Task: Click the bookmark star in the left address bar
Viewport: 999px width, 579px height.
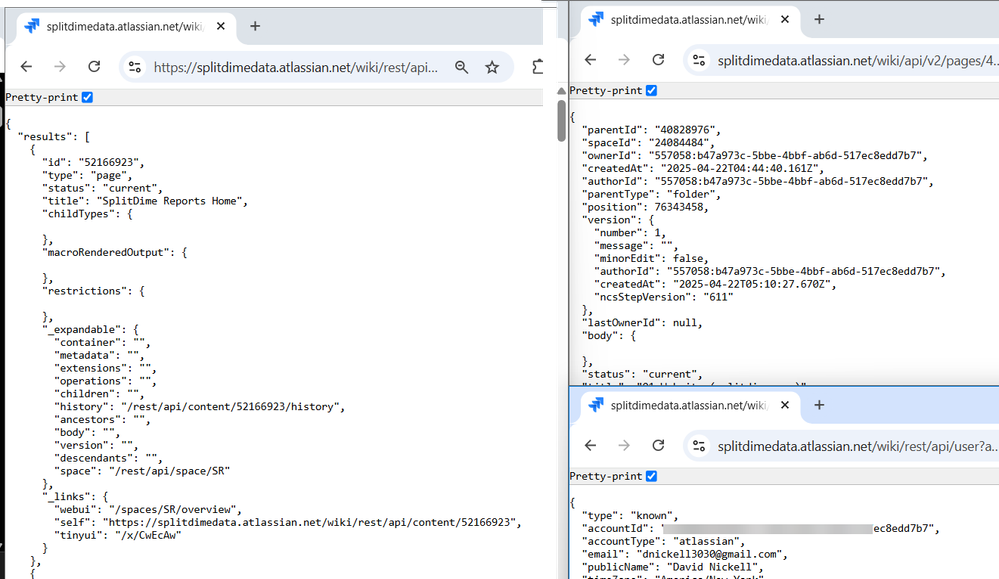Action: click(492, 66)
